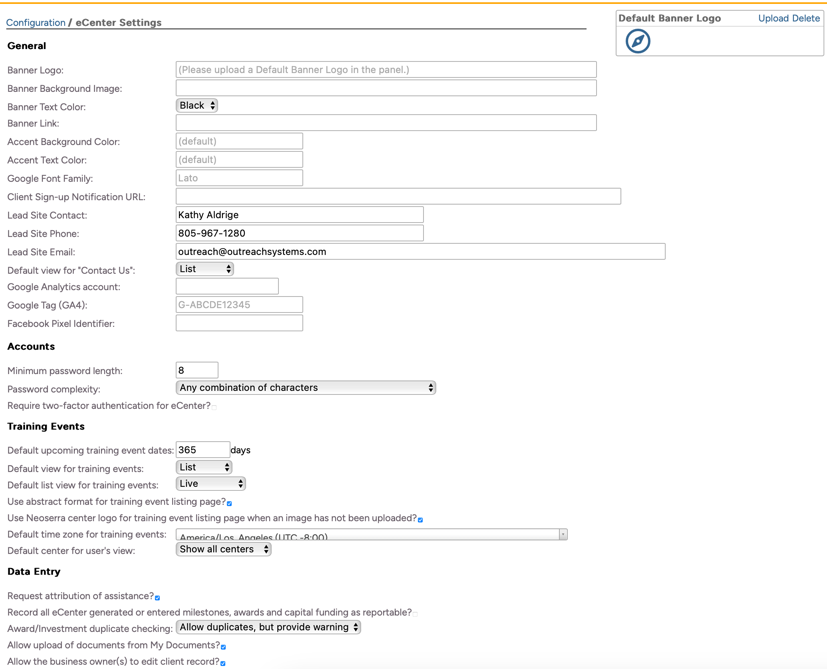Click the compass Default Banner Logo icon

tap(637, 41)
